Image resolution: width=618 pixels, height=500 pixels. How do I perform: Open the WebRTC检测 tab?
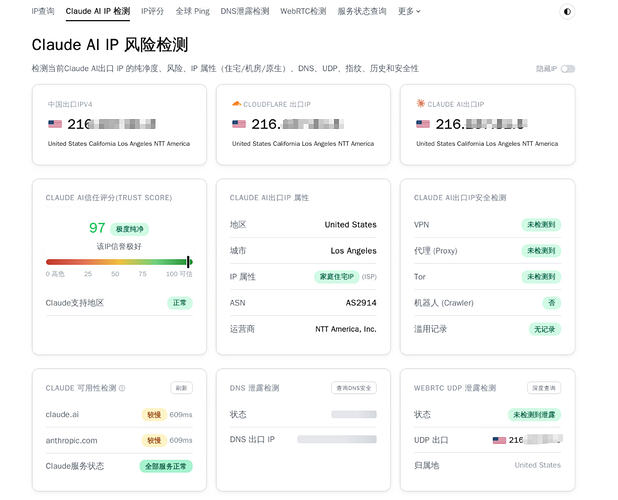303,11
